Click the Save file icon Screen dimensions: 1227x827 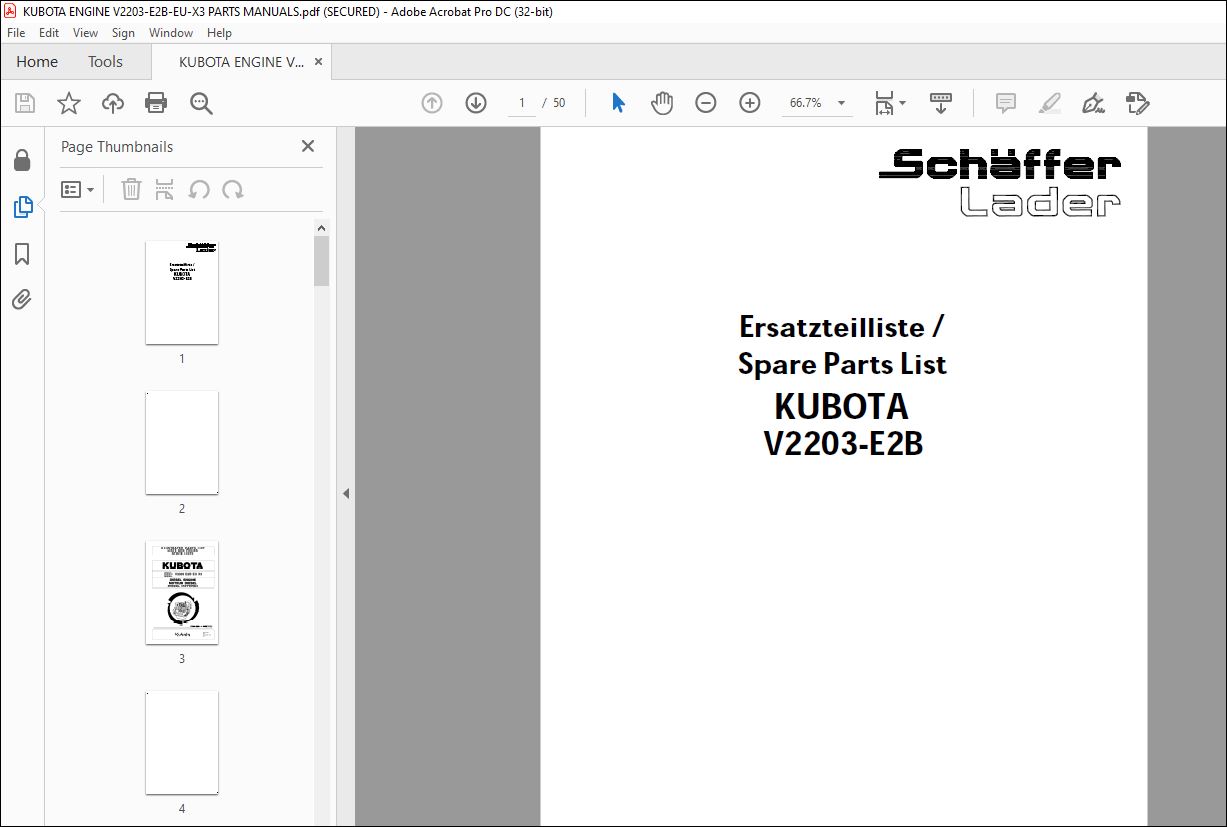pos(25,103)
